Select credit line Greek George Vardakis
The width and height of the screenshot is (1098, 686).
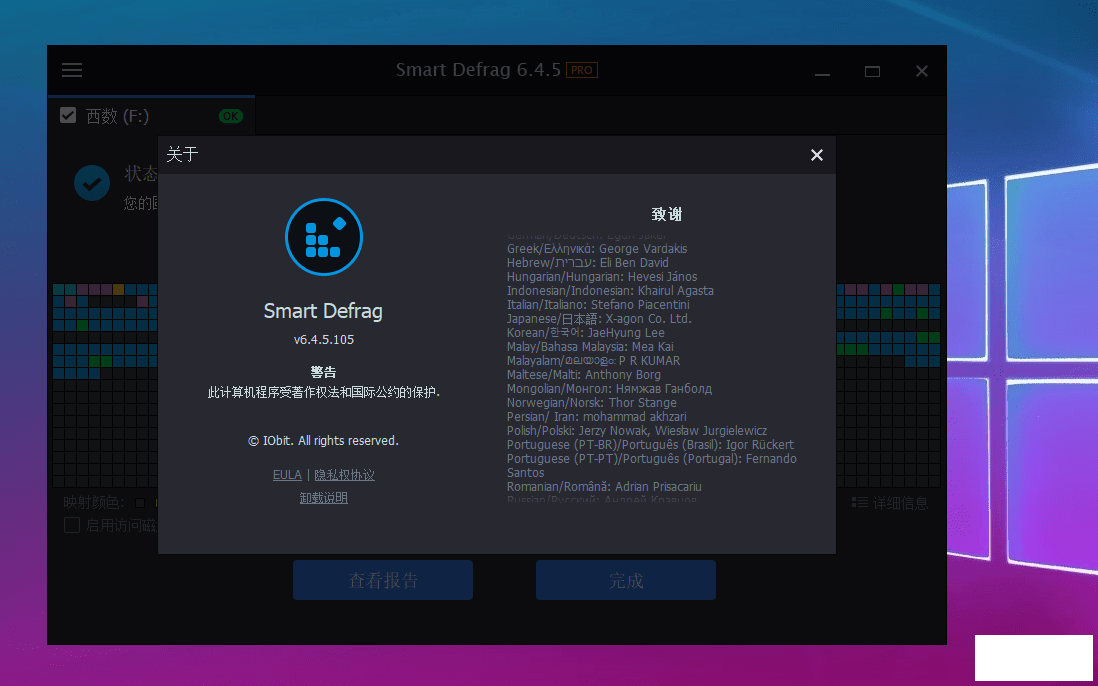597,248
